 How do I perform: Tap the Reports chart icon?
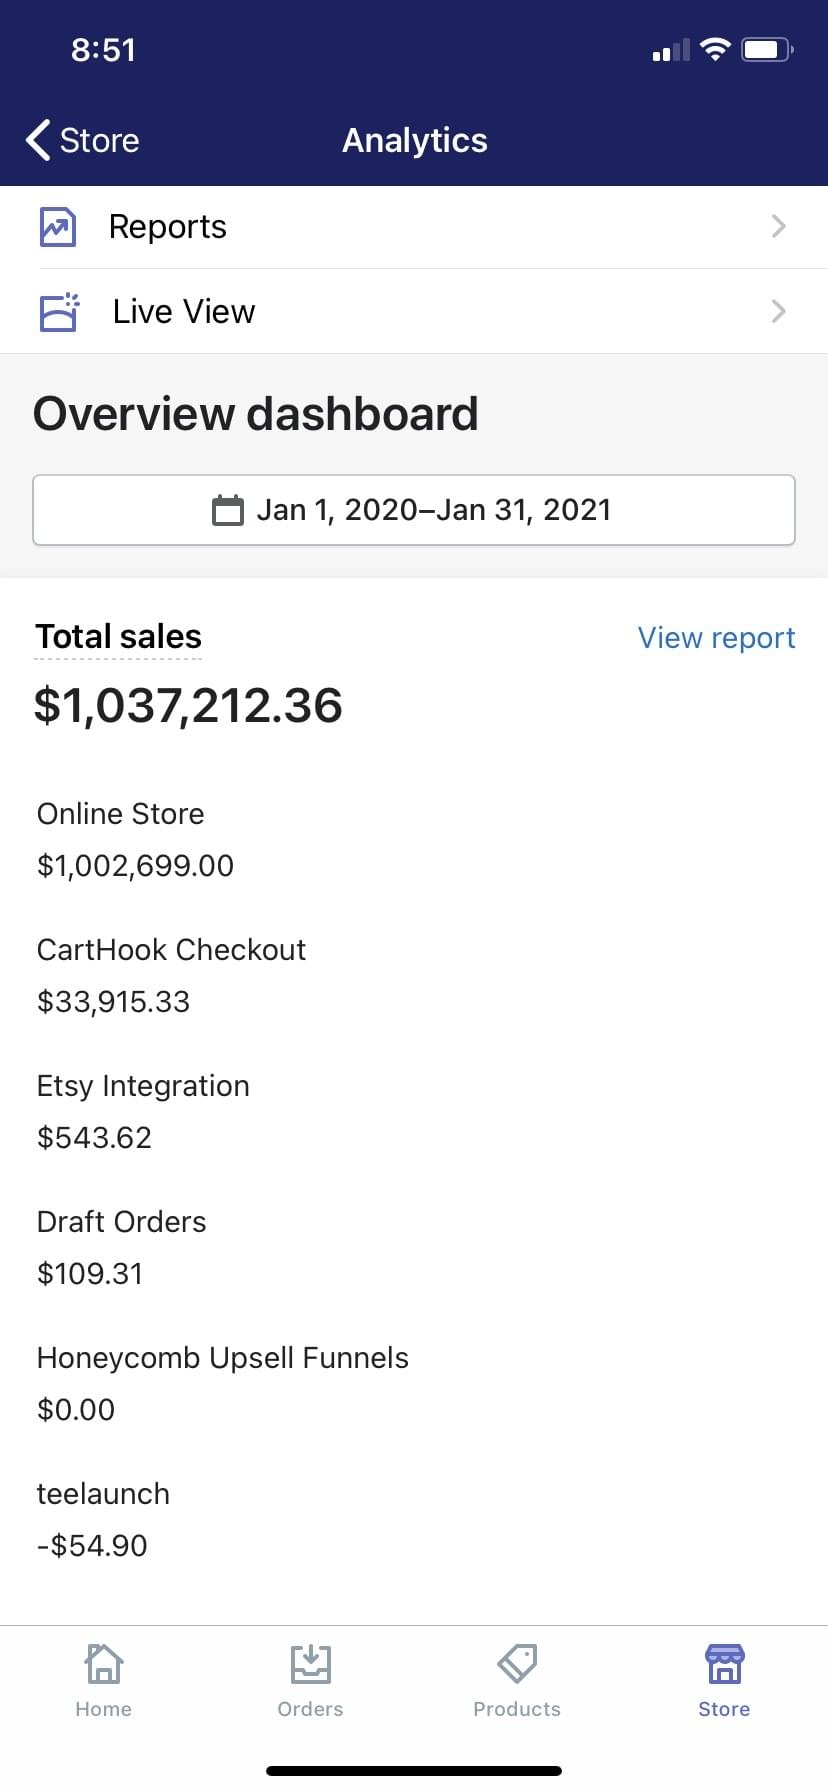tap(58, 227)
